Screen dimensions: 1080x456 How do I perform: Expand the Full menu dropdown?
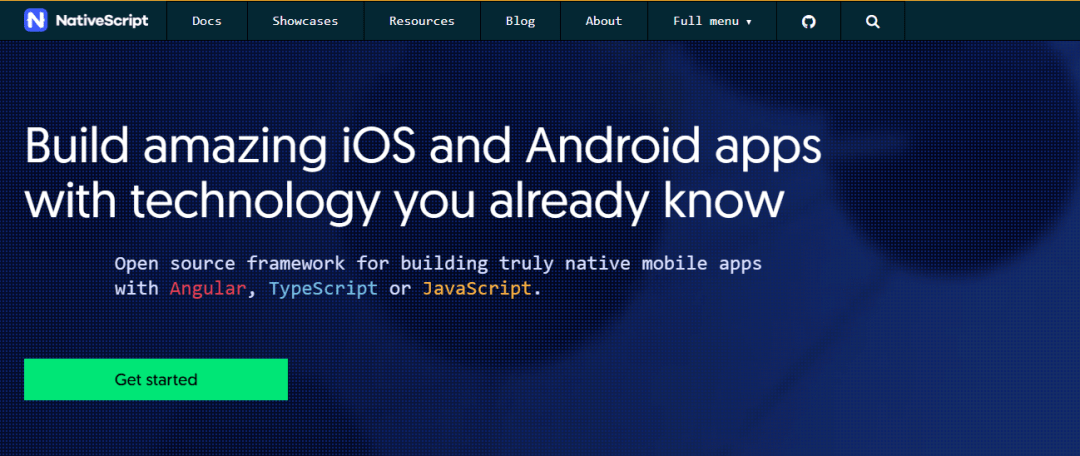pyautogui.click(x=712, y=21)
